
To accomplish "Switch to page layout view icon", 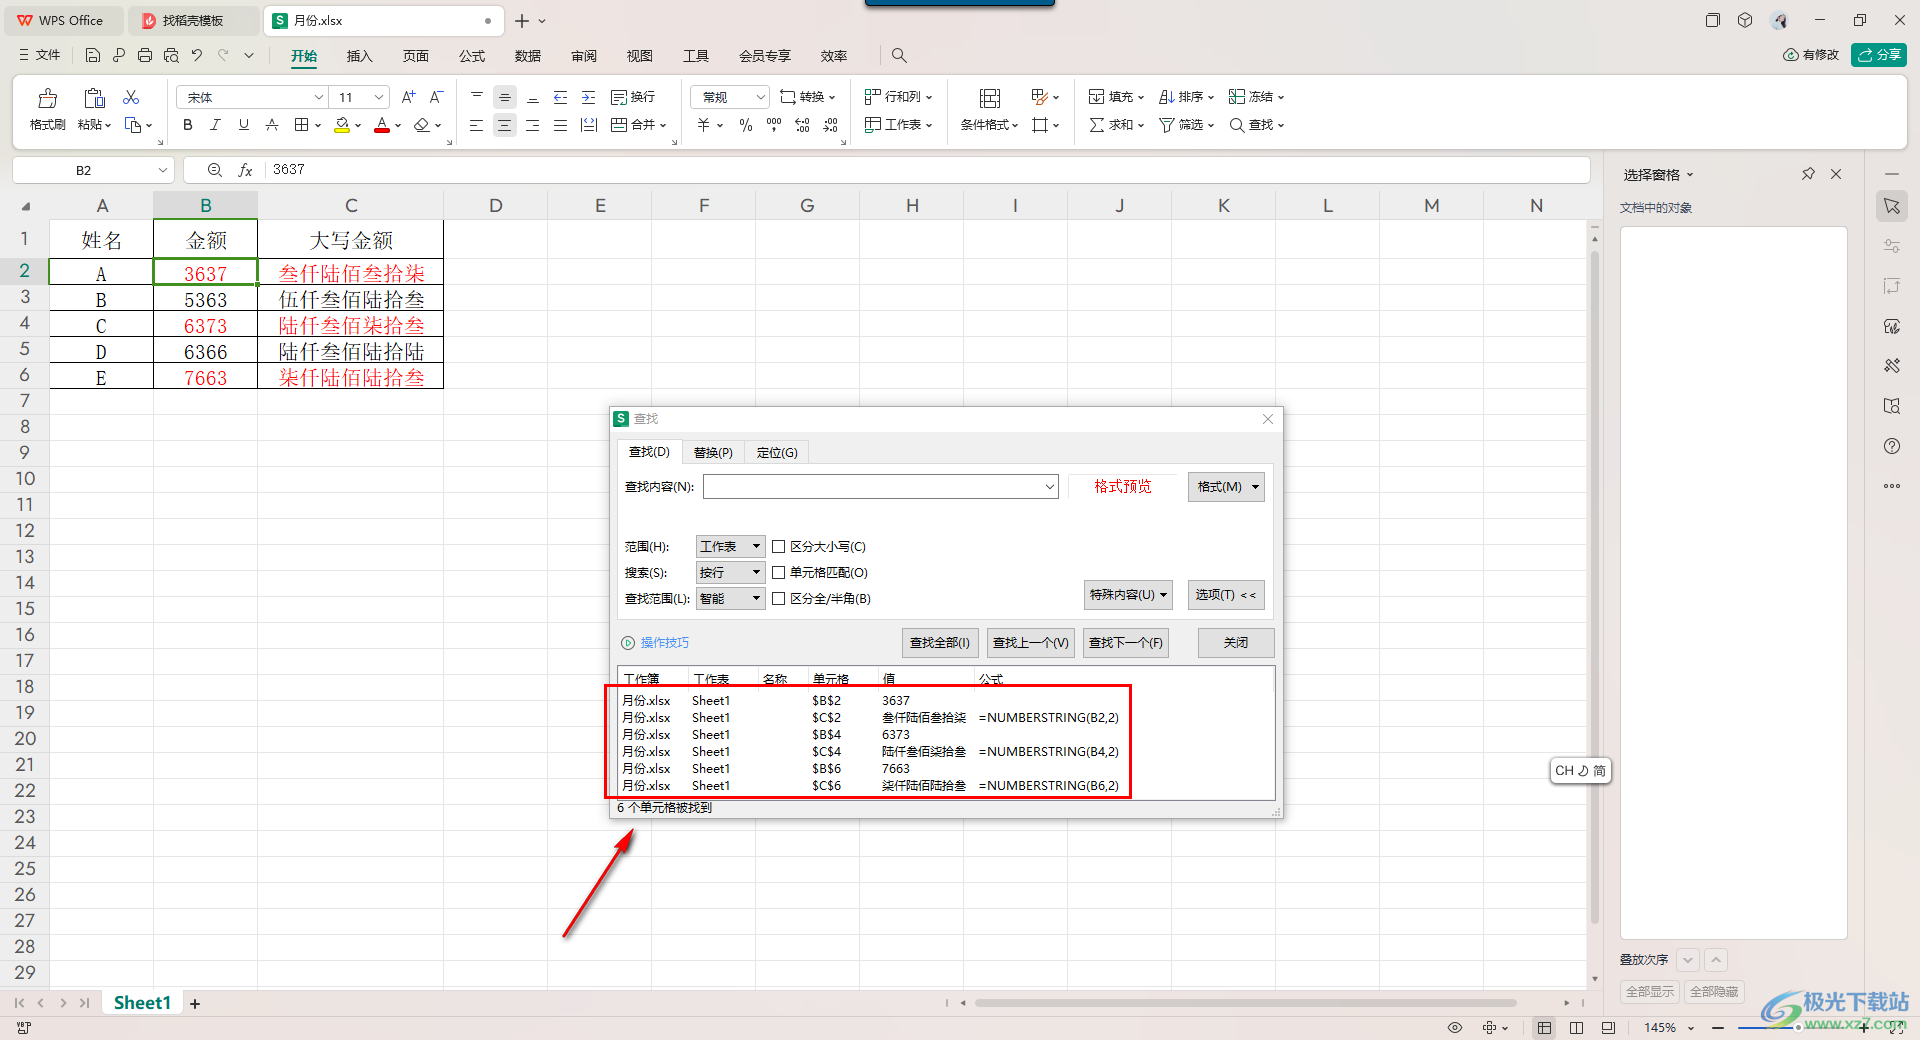I will pos(1577,1027).
